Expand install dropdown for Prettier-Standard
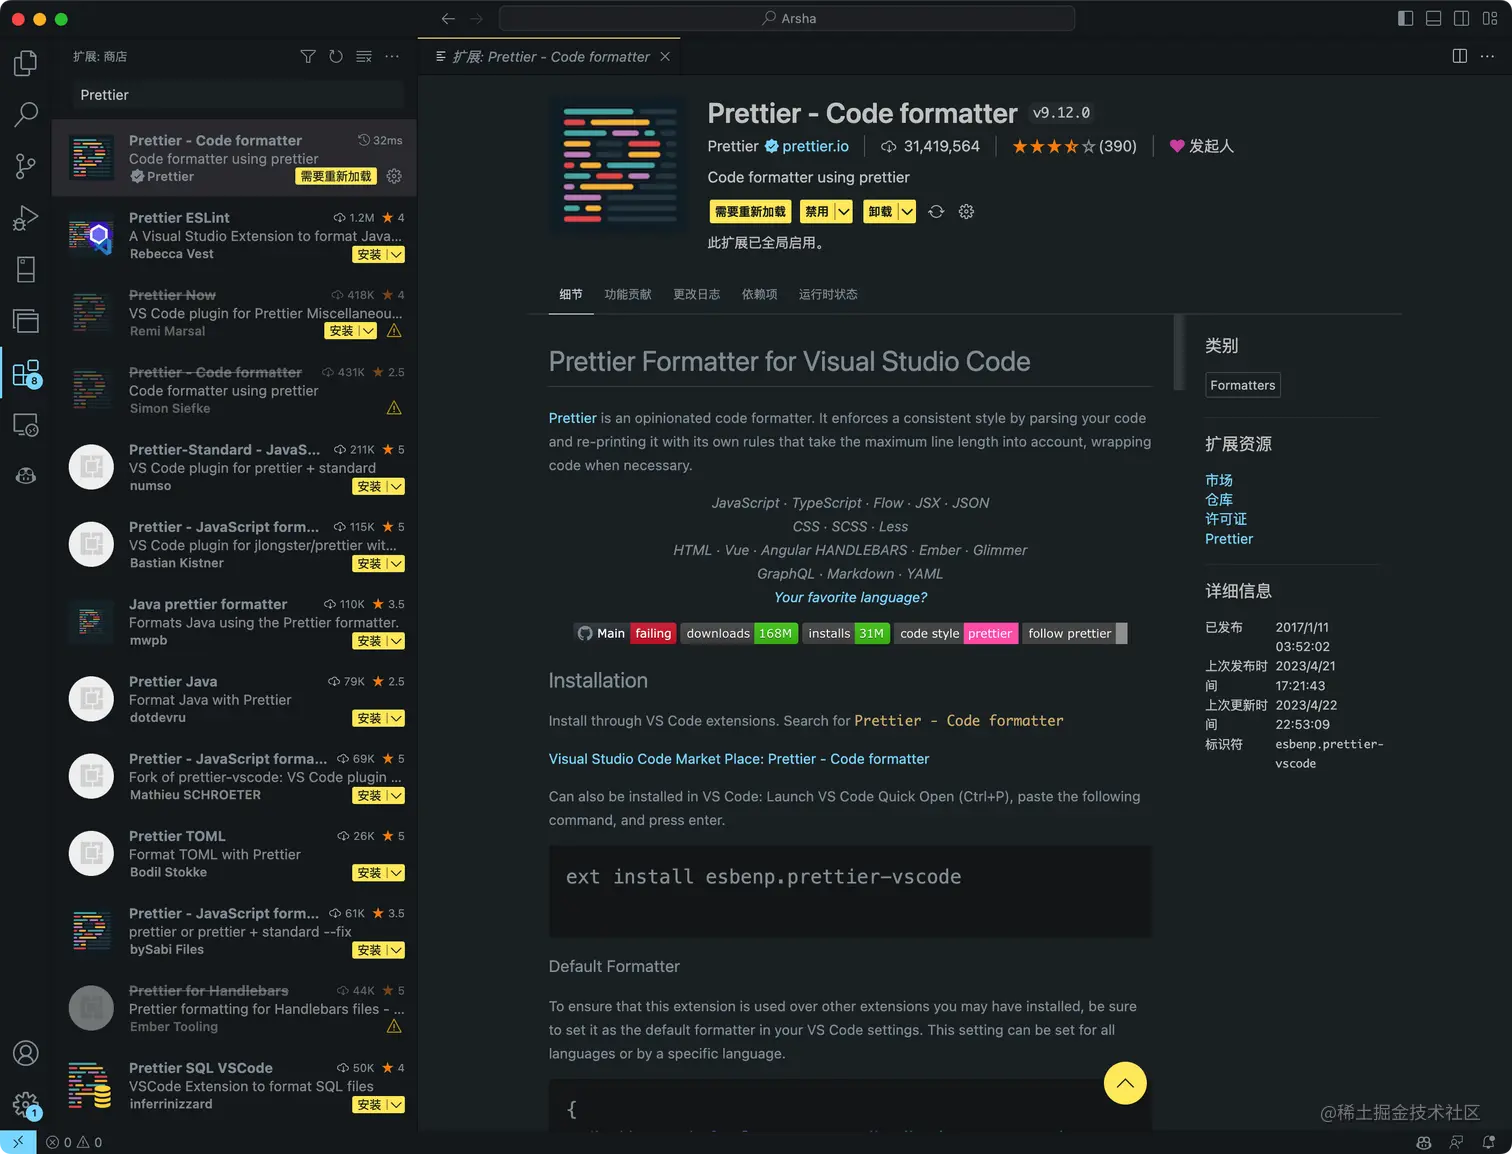The height and width of the screenshot is (1154, 1512). point(396,487)
